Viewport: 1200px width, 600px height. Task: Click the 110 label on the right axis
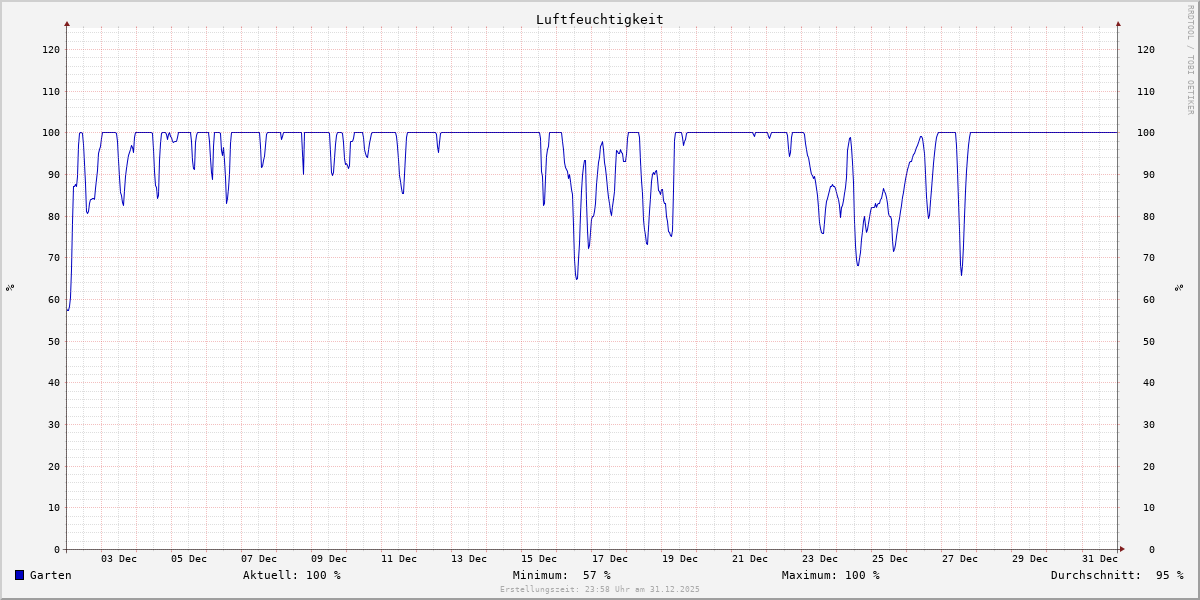(x=1145, y=91)
